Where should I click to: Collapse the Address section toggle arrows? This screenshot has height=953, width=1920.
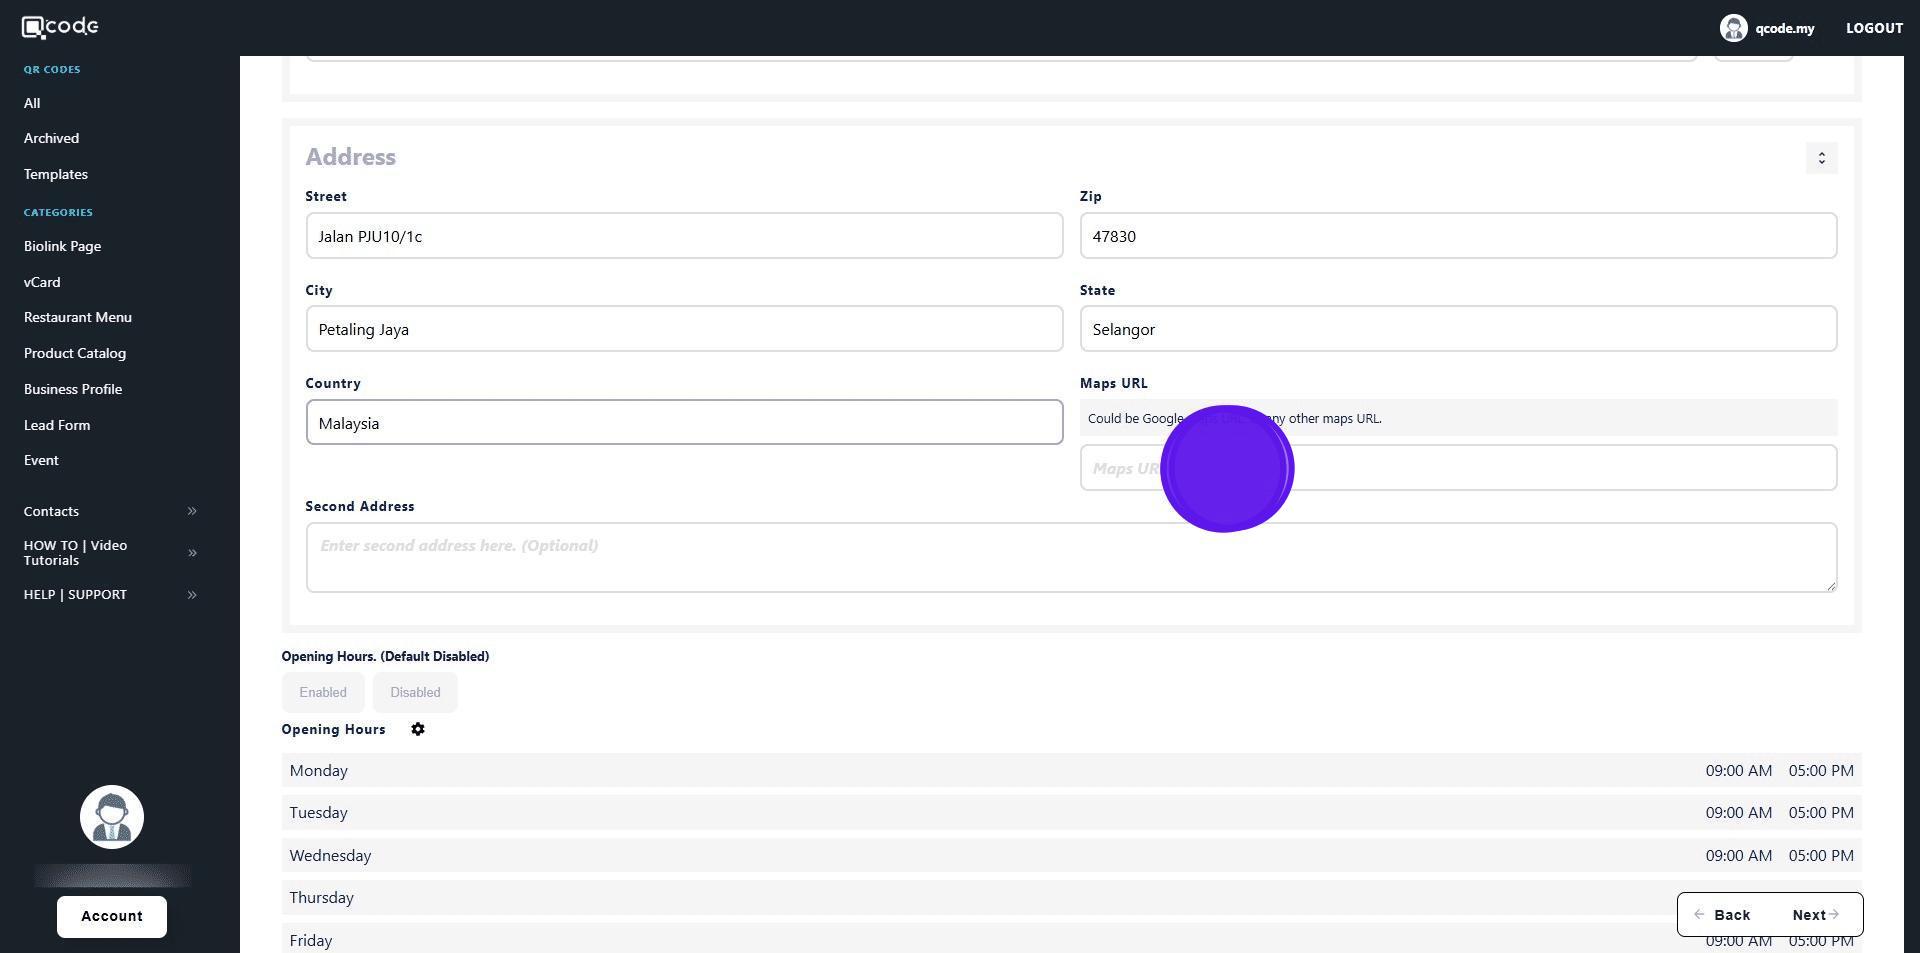[x=1821, y=158]
